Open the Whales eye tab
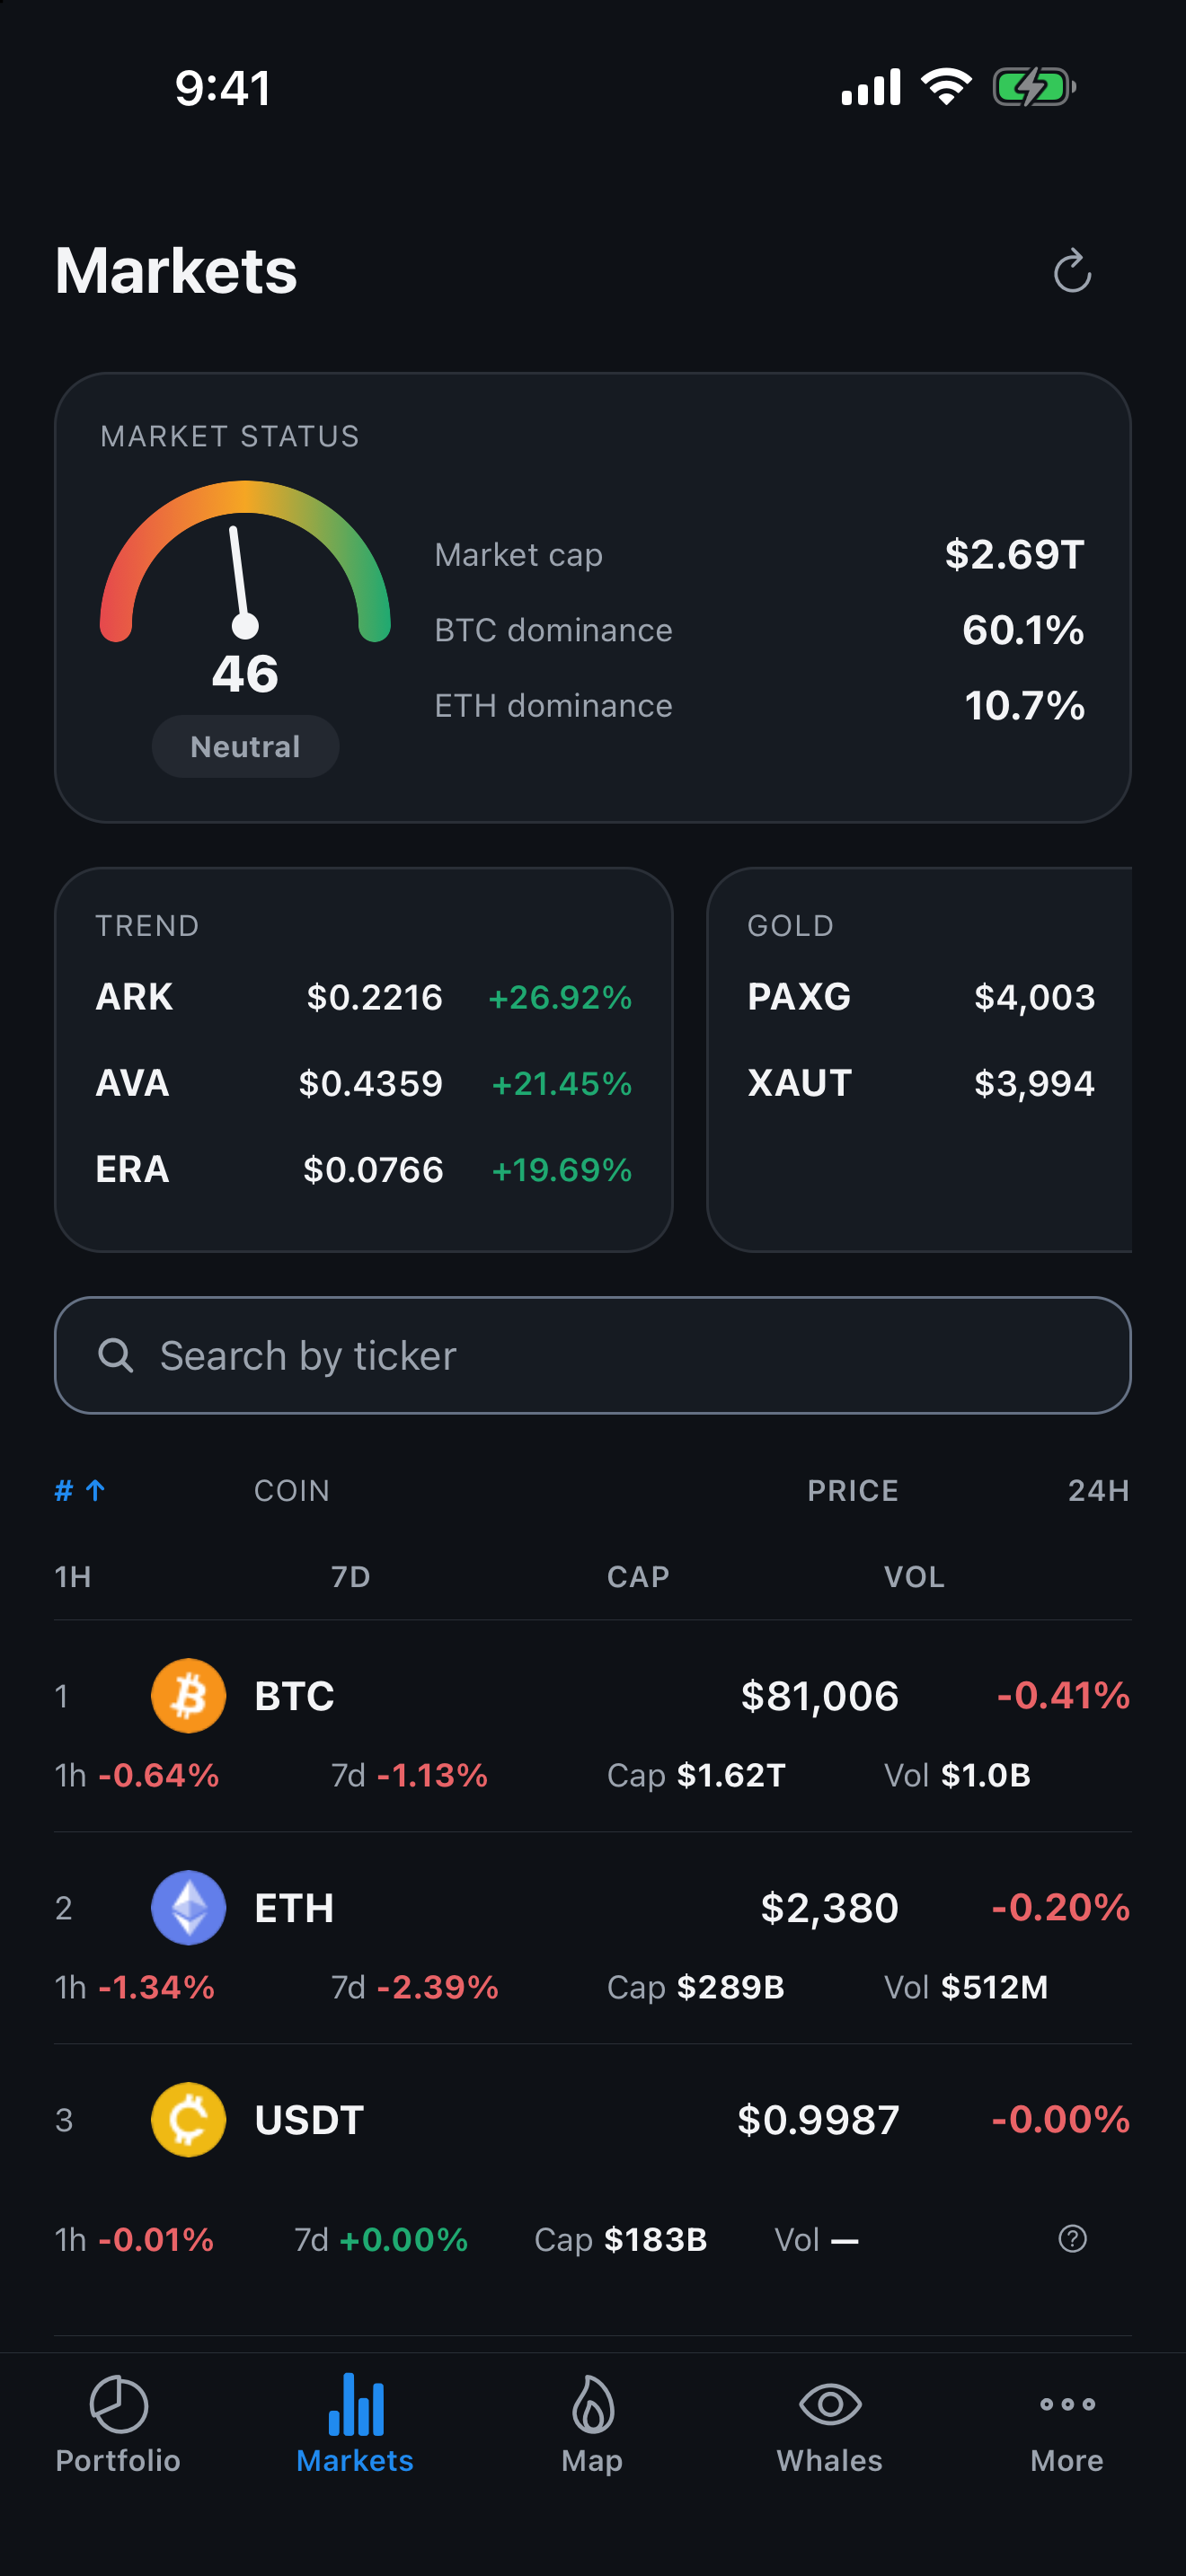This screenshot has height=2576, width=1186. tap(830, 2423)
